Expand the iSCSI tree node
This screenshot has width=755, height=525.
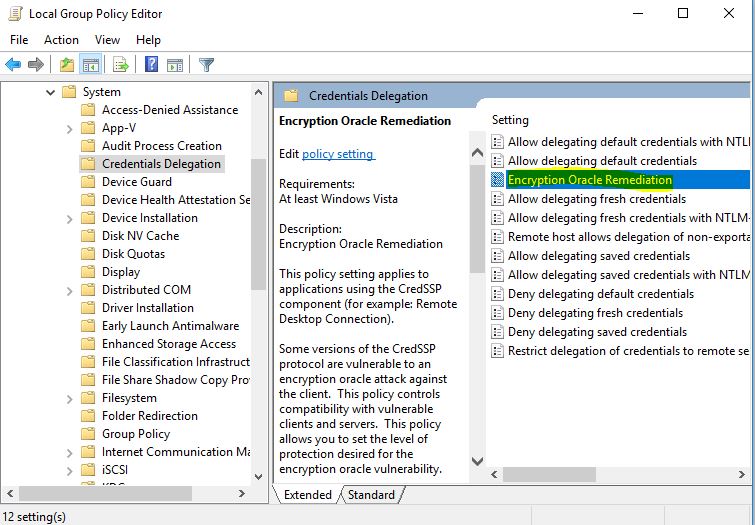(69, 471)
